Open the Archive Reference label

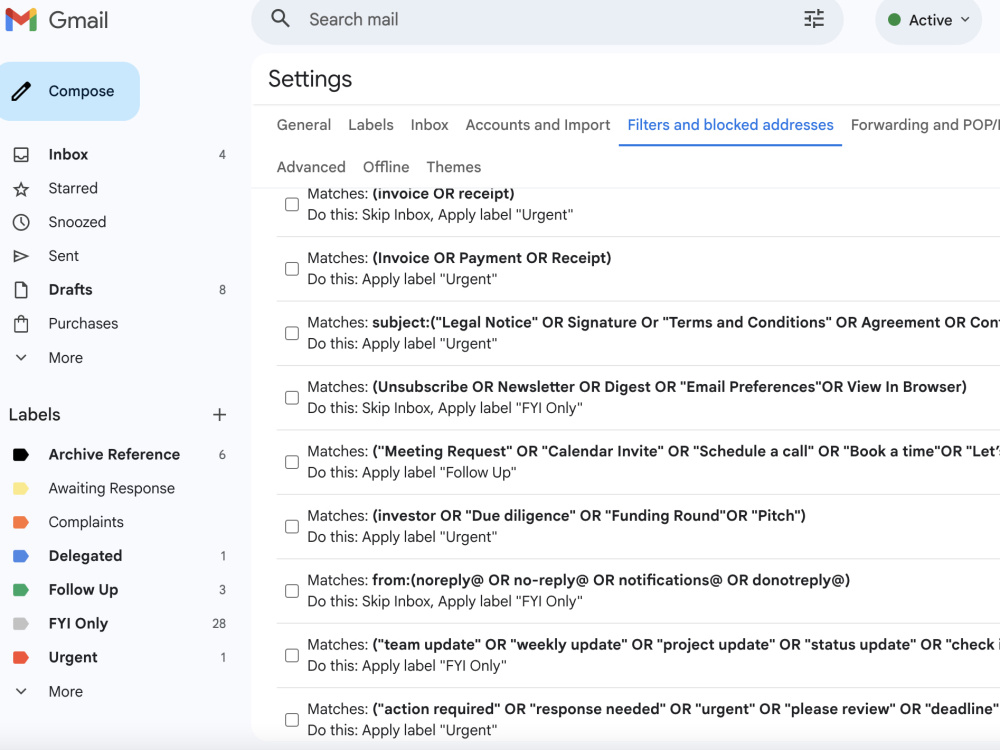(x=114, y=455)
